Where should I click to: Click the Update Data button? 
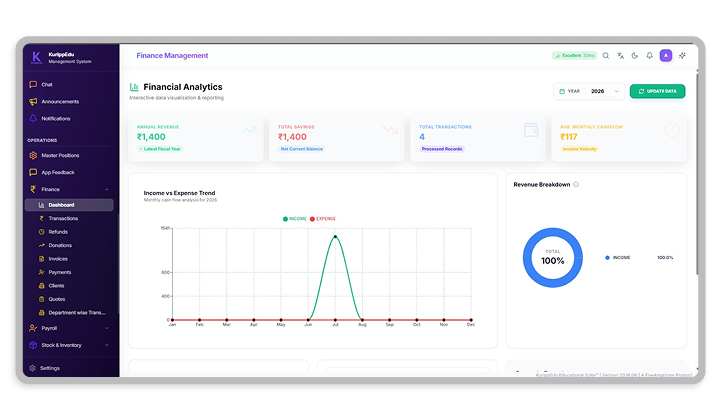658,91
